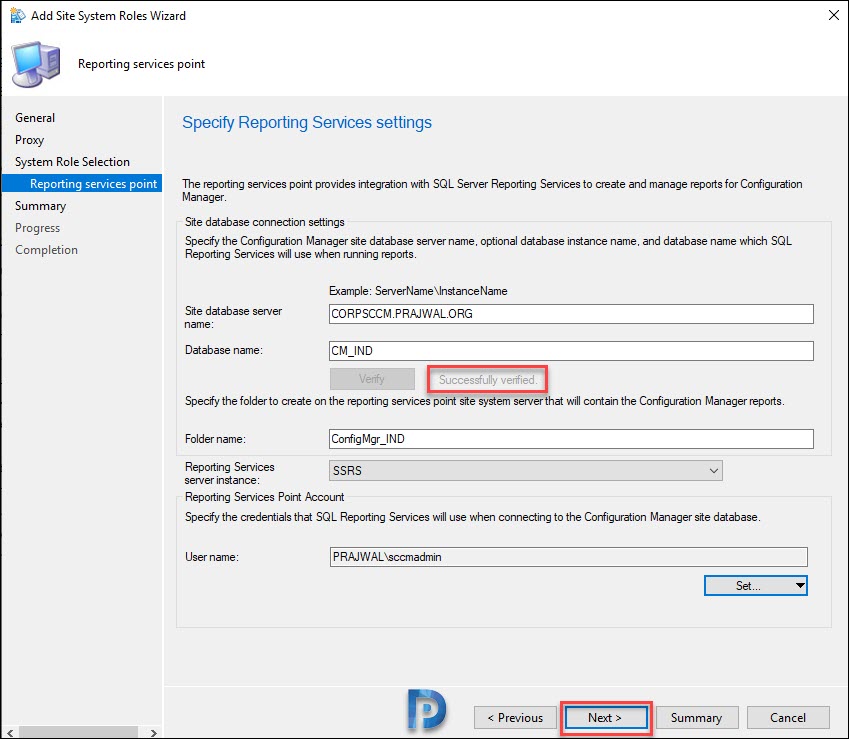Viewport: 849px width, 739px height.
Task: Select Reporting services point in sidebar
Action: [x=82, y=184]
